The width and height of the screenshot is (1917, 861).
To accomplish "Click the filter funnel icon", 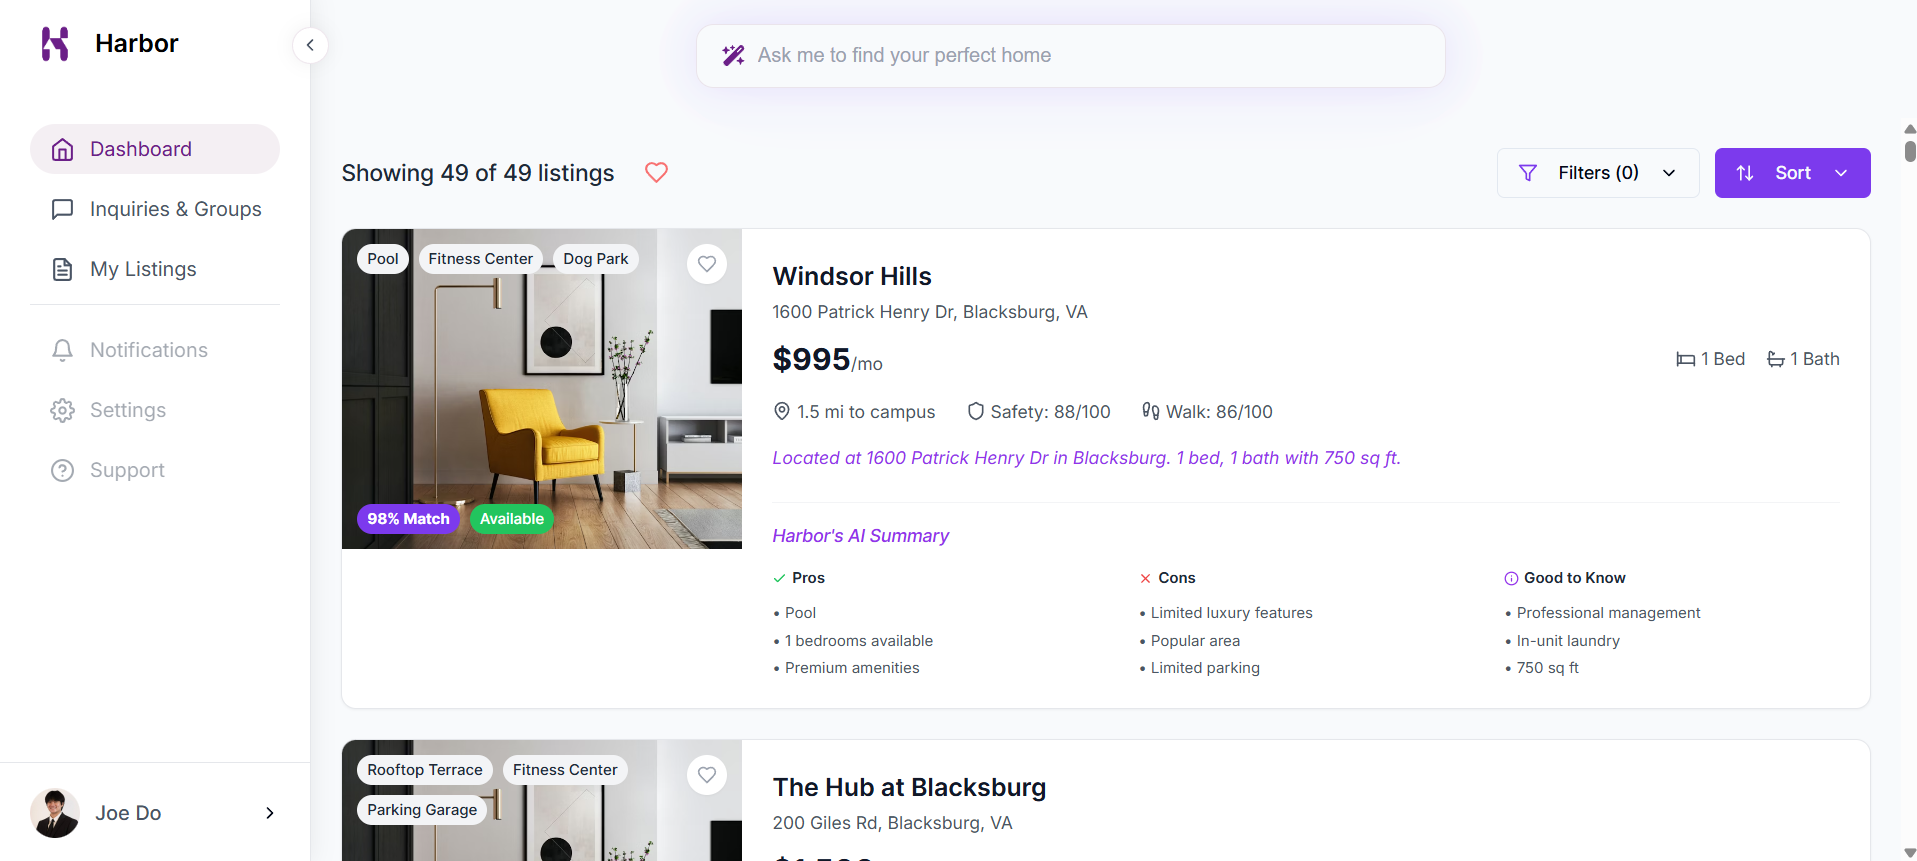I will [1528, 173].
